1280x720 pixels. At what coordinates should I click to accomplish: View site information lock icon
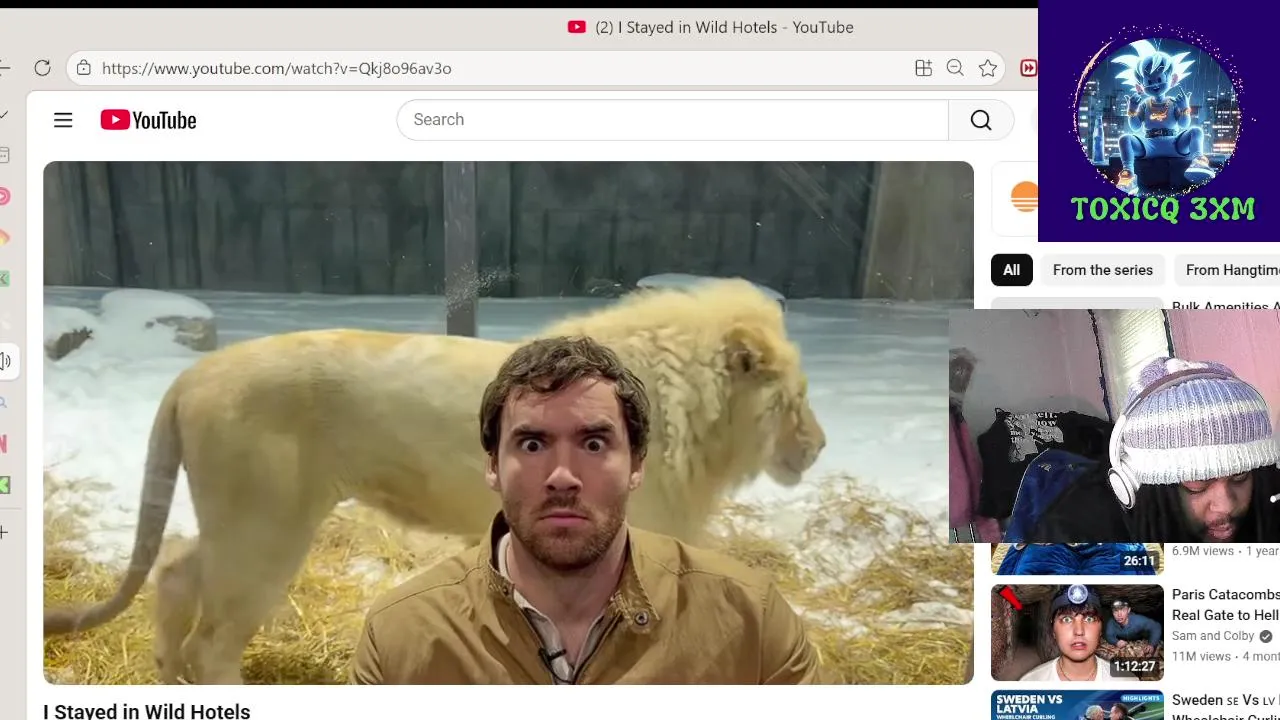point(84,68)
